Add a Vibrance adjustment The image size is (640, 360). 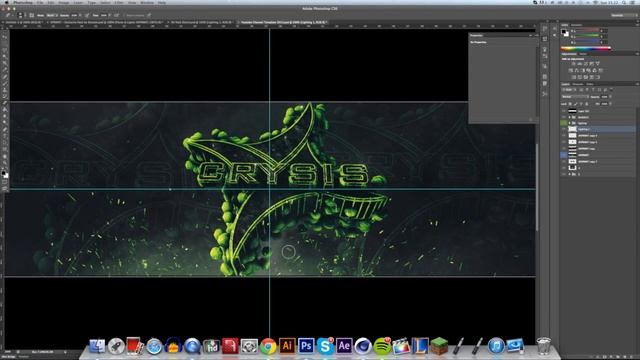click(598, 64)
